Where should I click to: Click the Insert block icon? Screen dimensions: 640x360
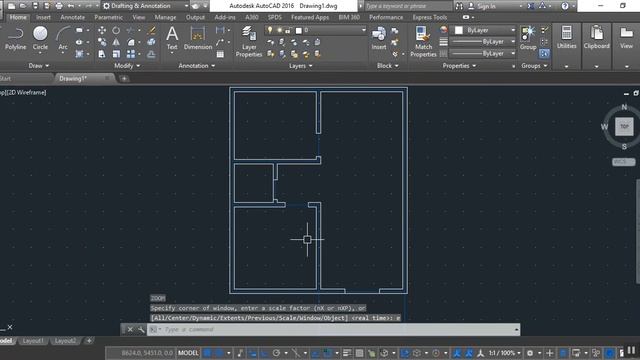coord(379,38)
